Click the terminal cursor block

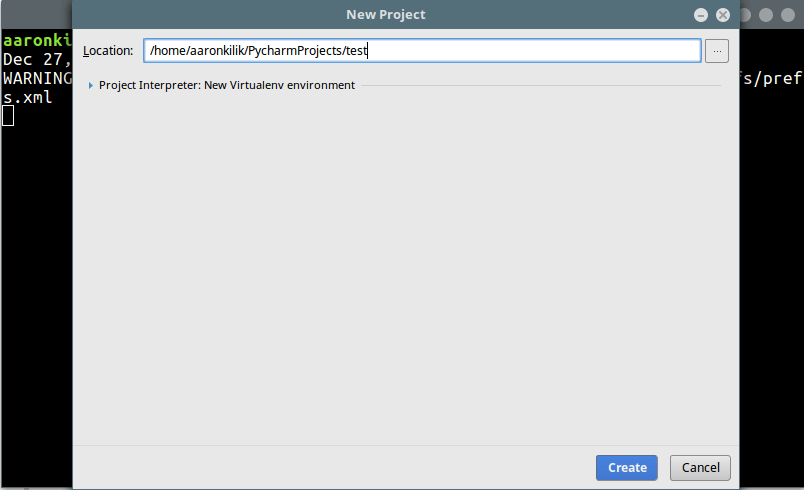pos(8,115)
